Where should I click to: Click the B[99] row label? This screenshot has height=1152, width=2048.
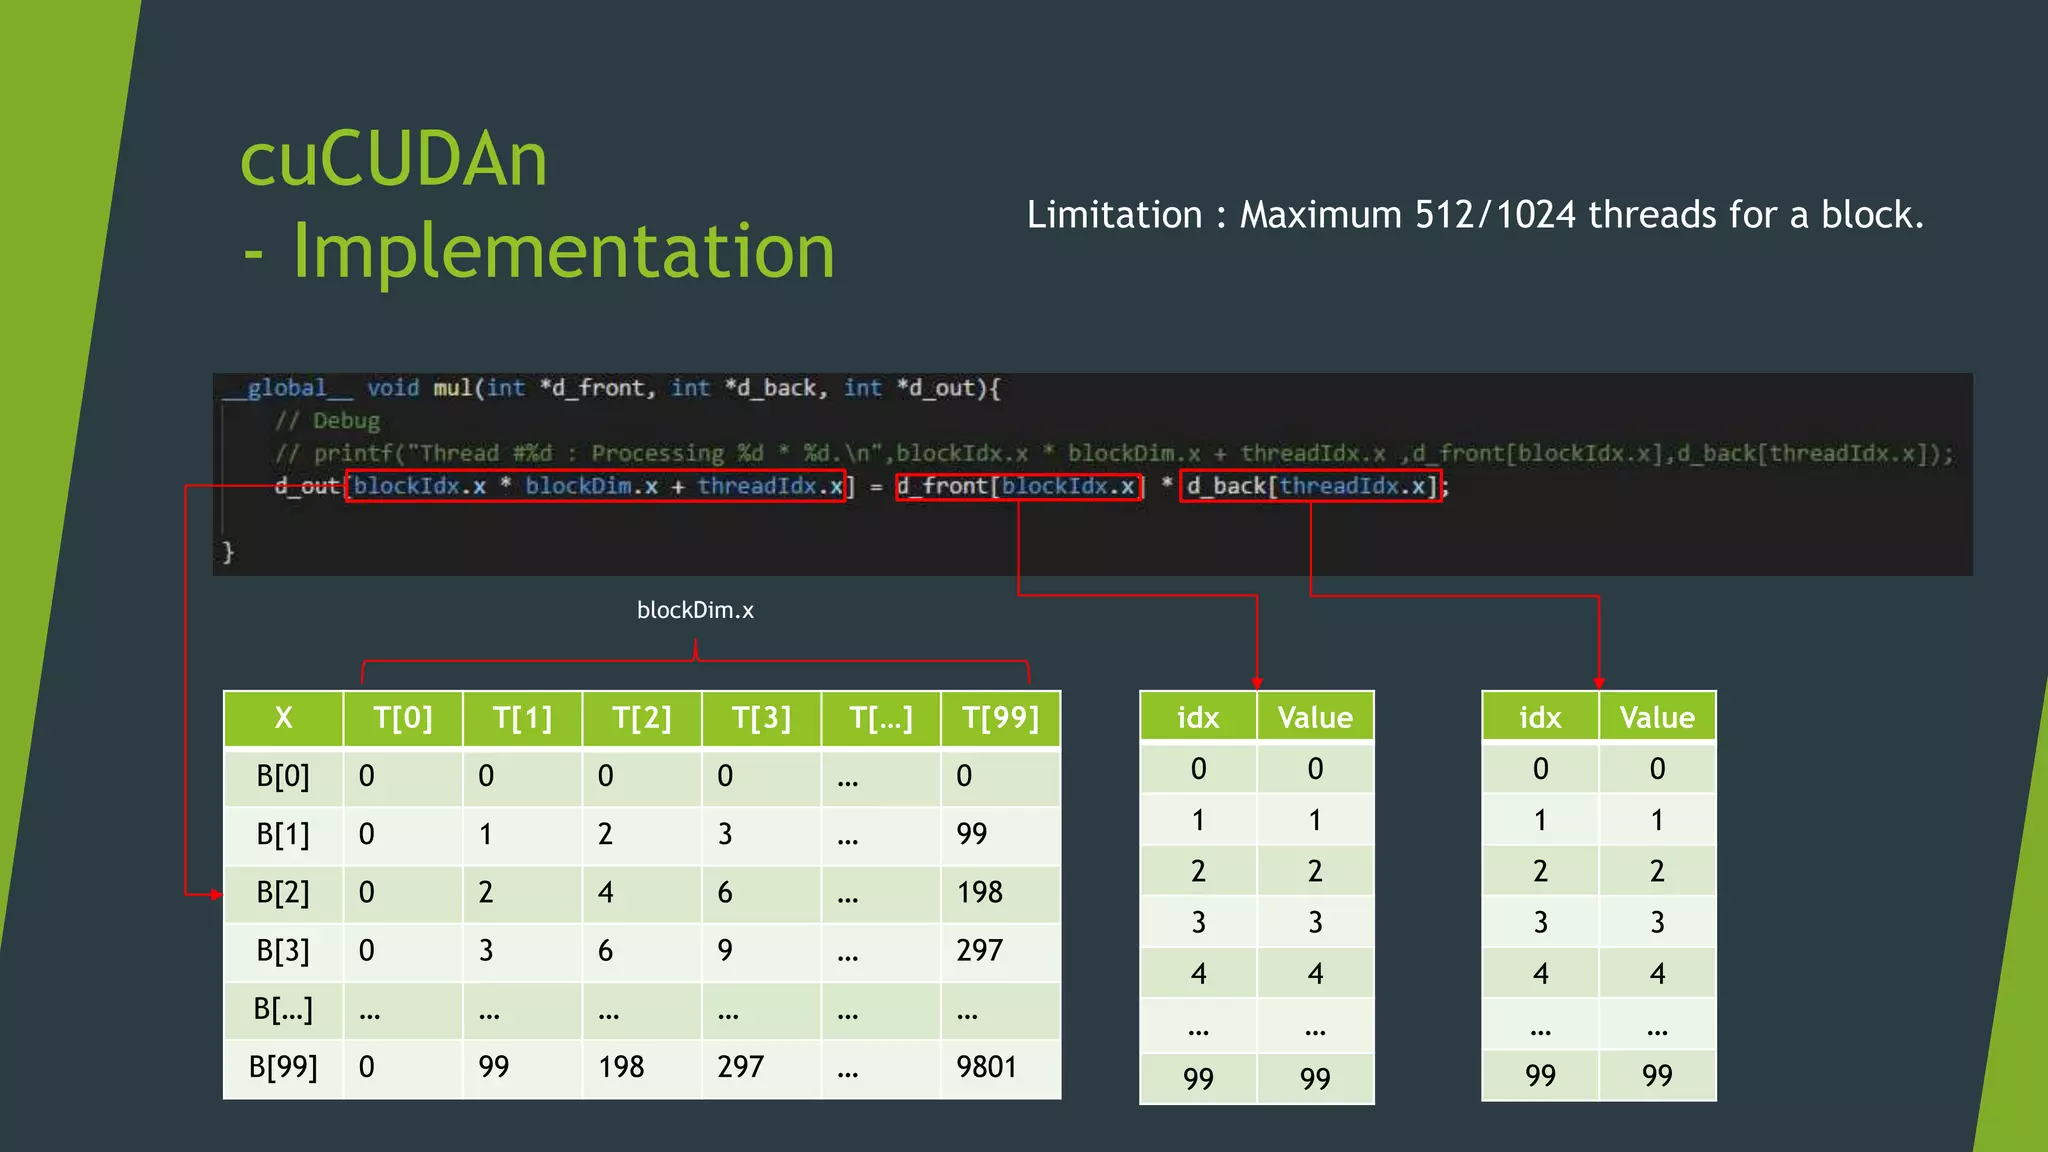click(283, 1067)
